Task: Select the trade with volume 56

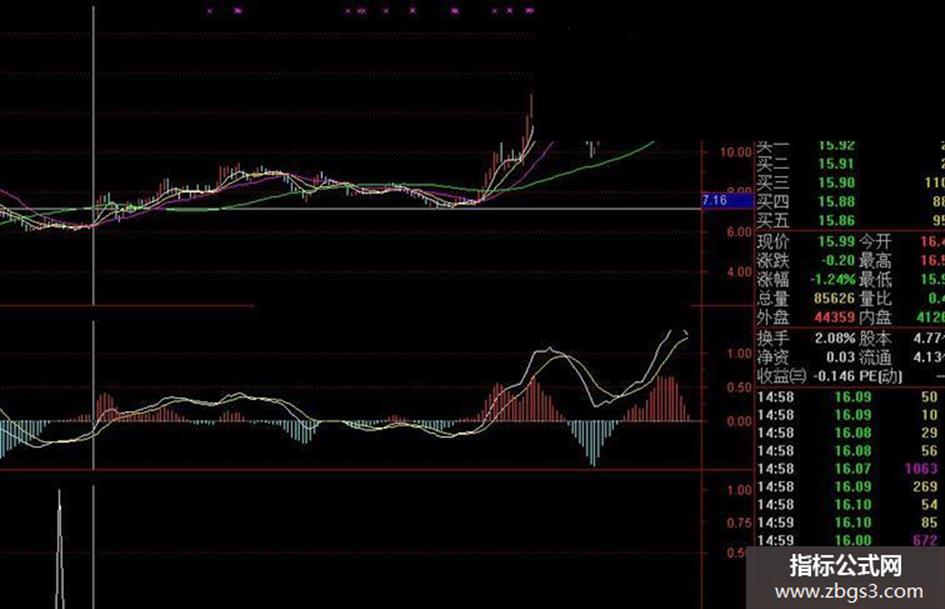Action: pos(850,451)
